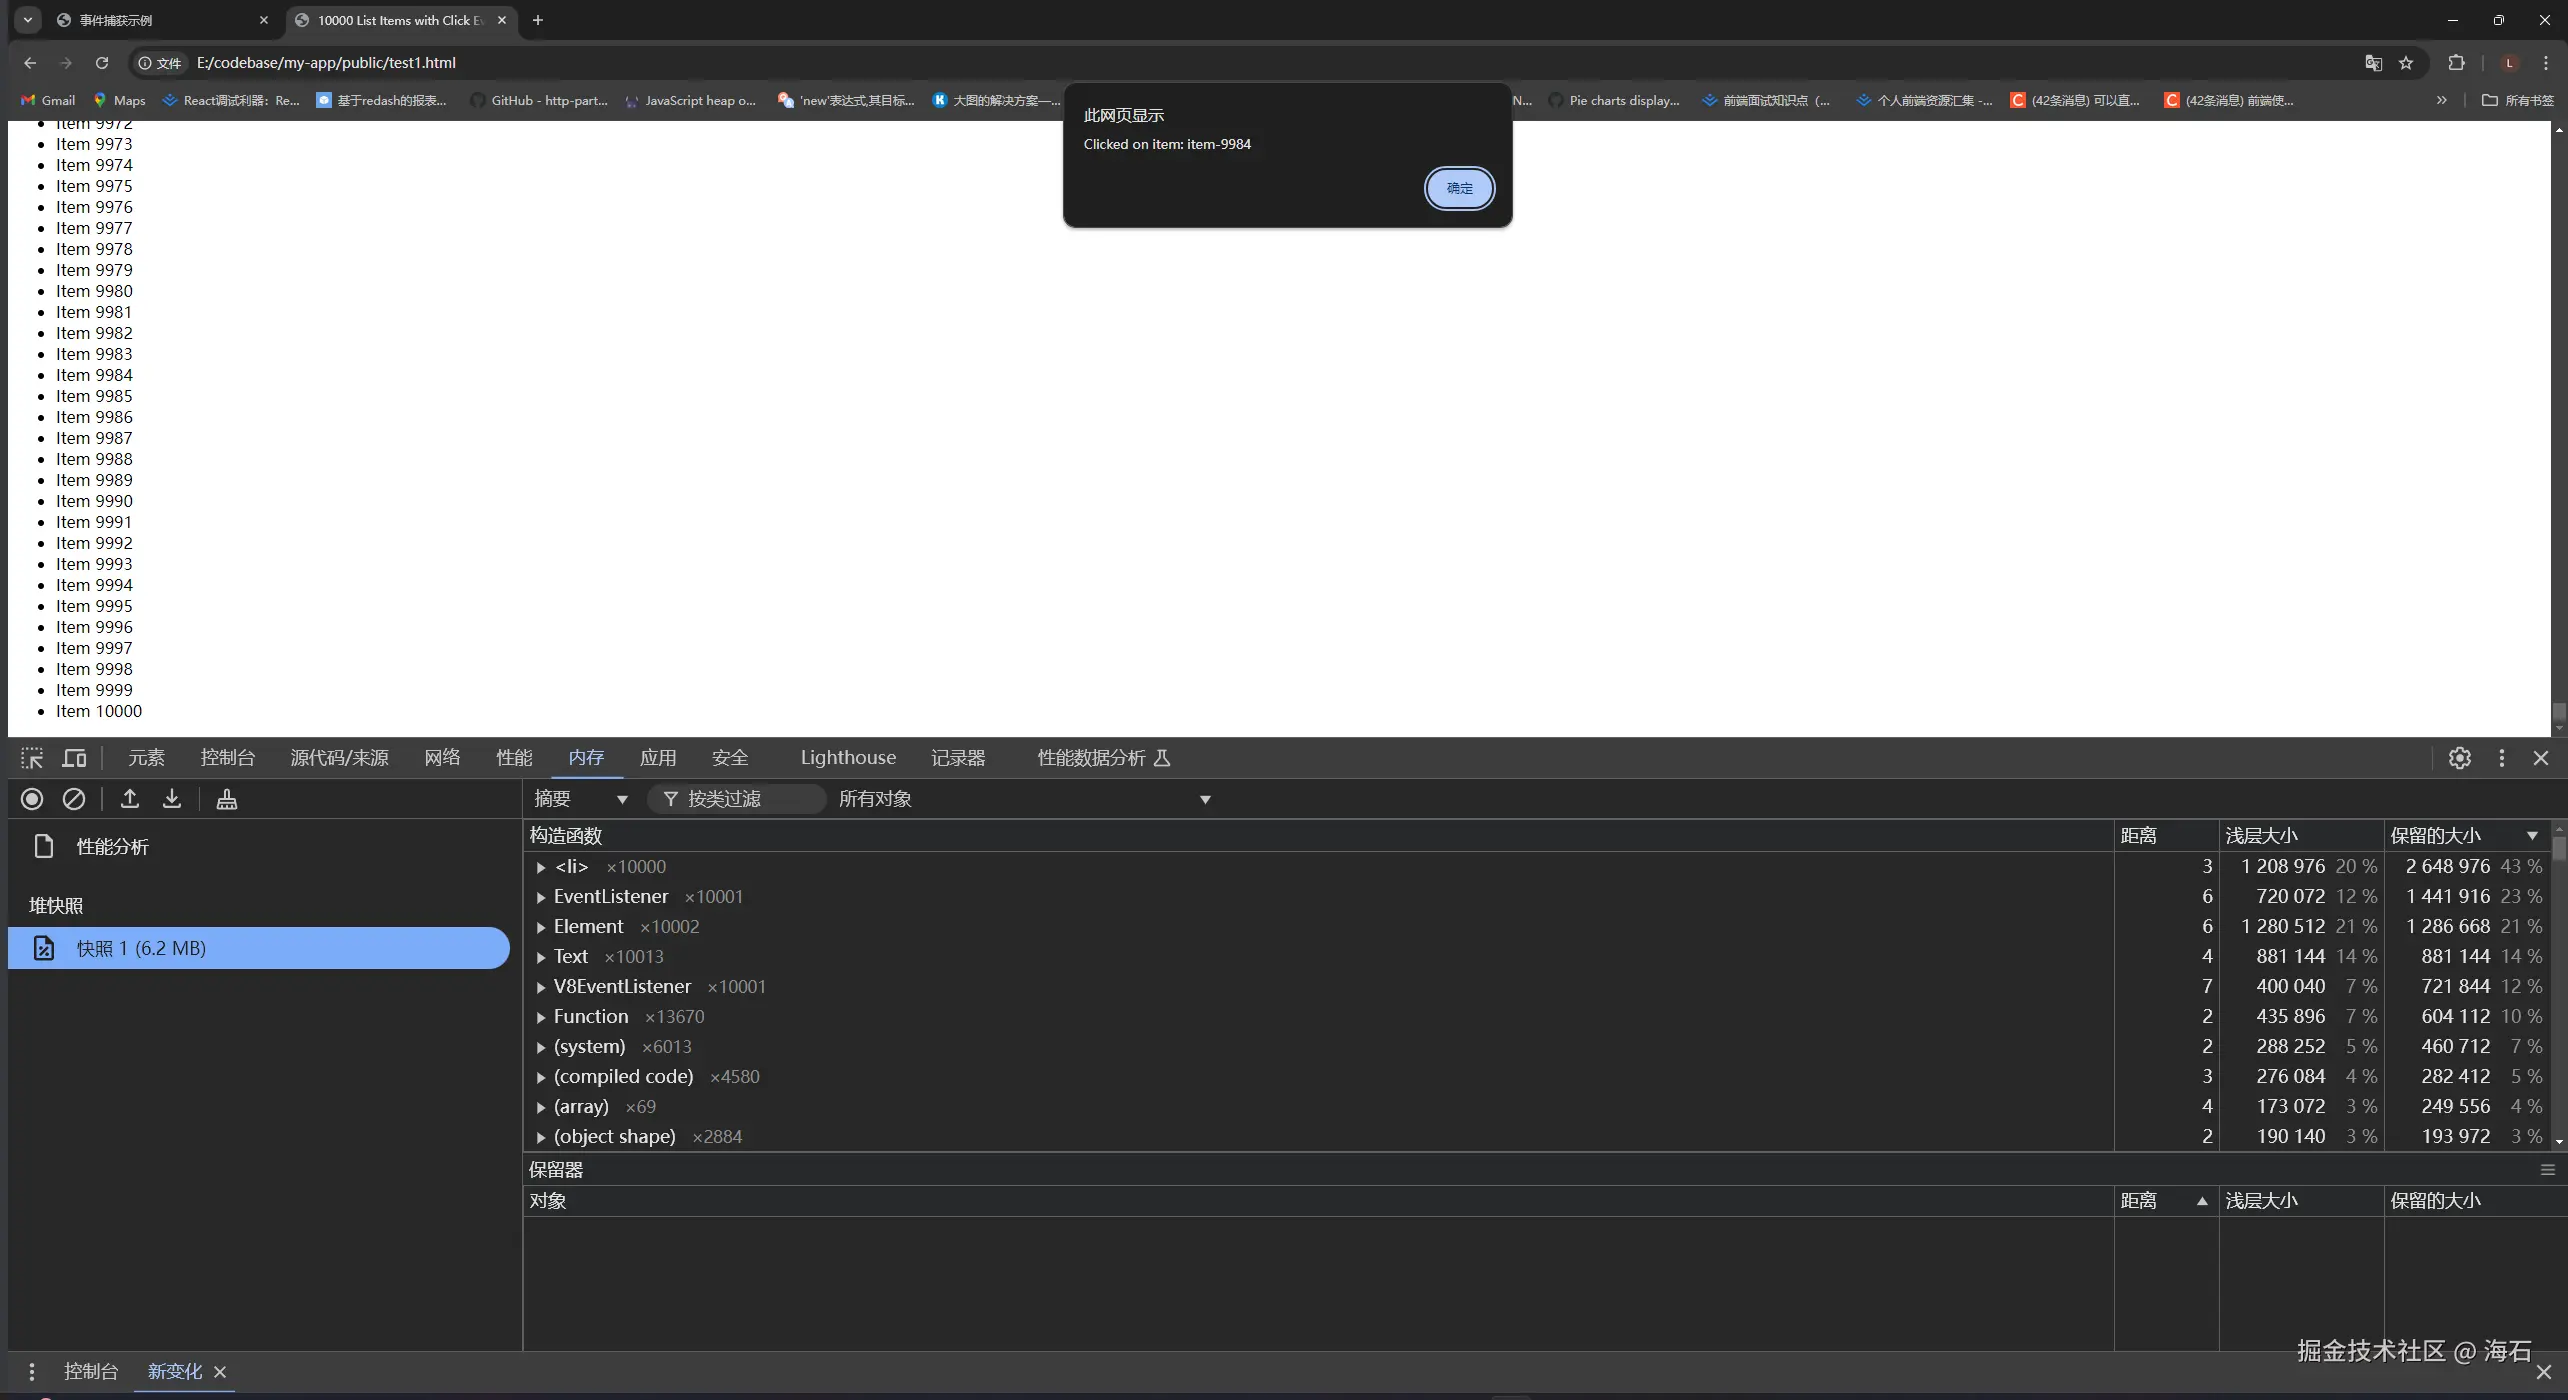This screenshot has height=1400, width=2568.
Task: Open the 摘要 perspective dropdown
Action: tap(580, 799)
